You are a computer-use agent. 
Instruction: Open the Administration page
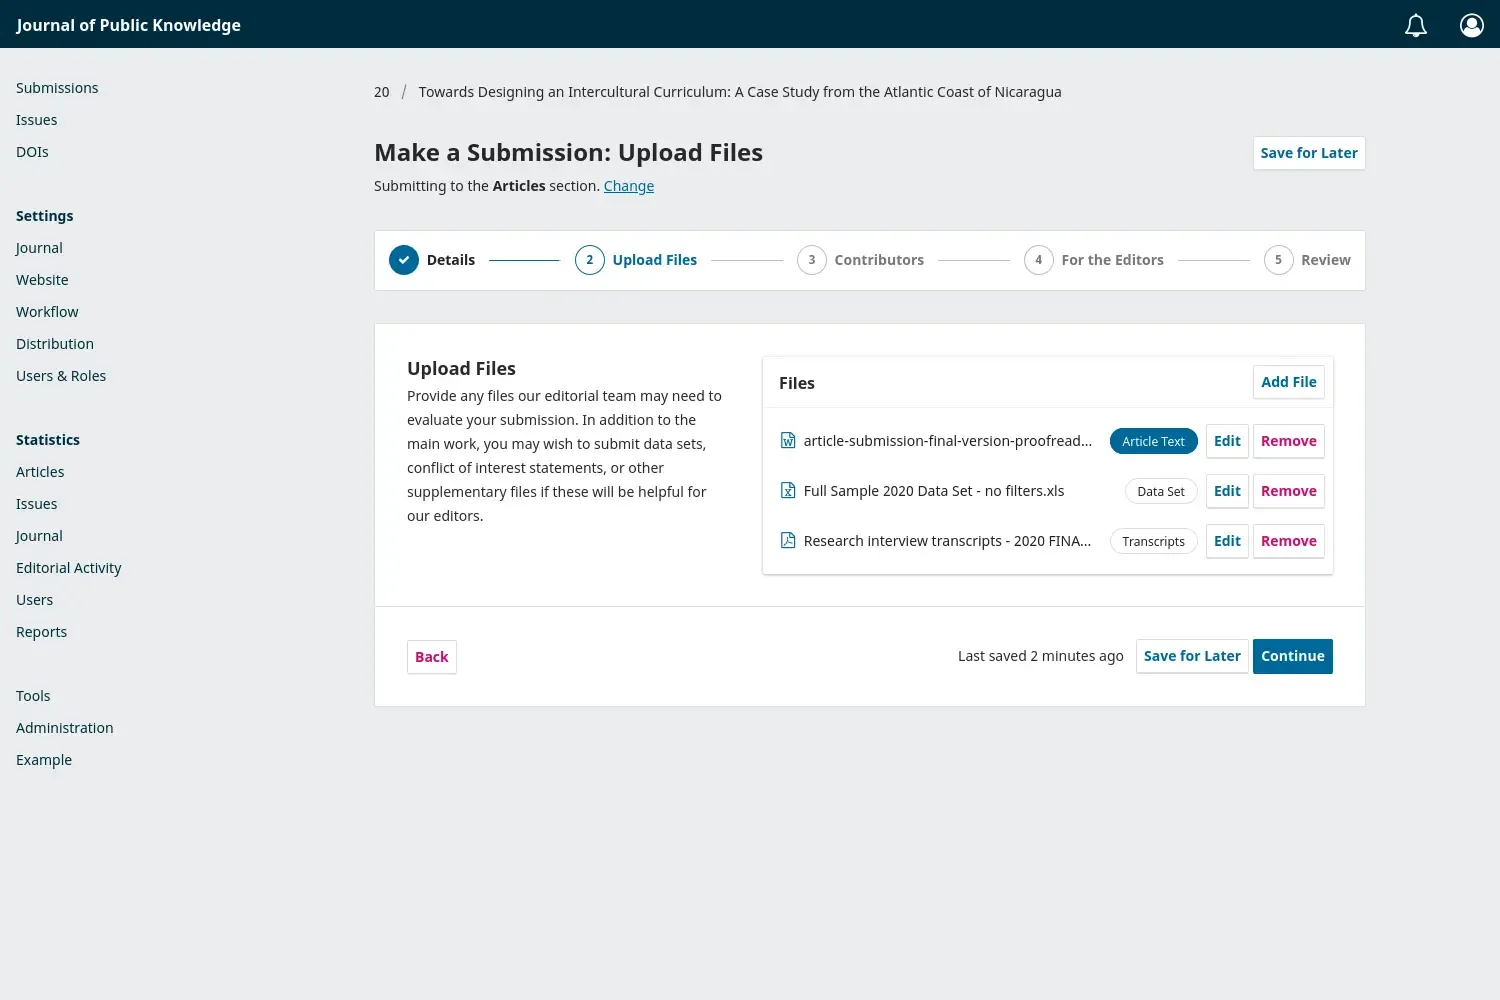click(x=64, y=727)
